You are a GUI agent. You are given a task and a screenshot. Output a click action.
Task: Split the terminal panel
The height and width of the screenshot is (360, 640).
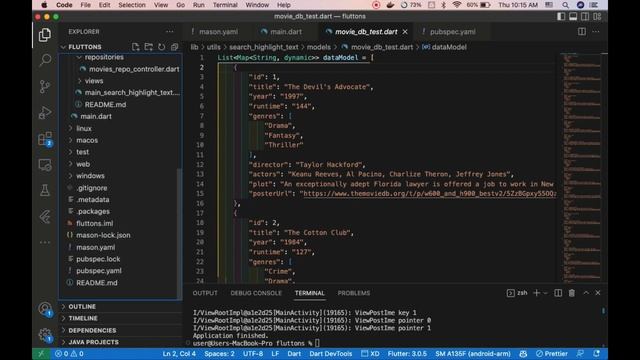[558, 293]
